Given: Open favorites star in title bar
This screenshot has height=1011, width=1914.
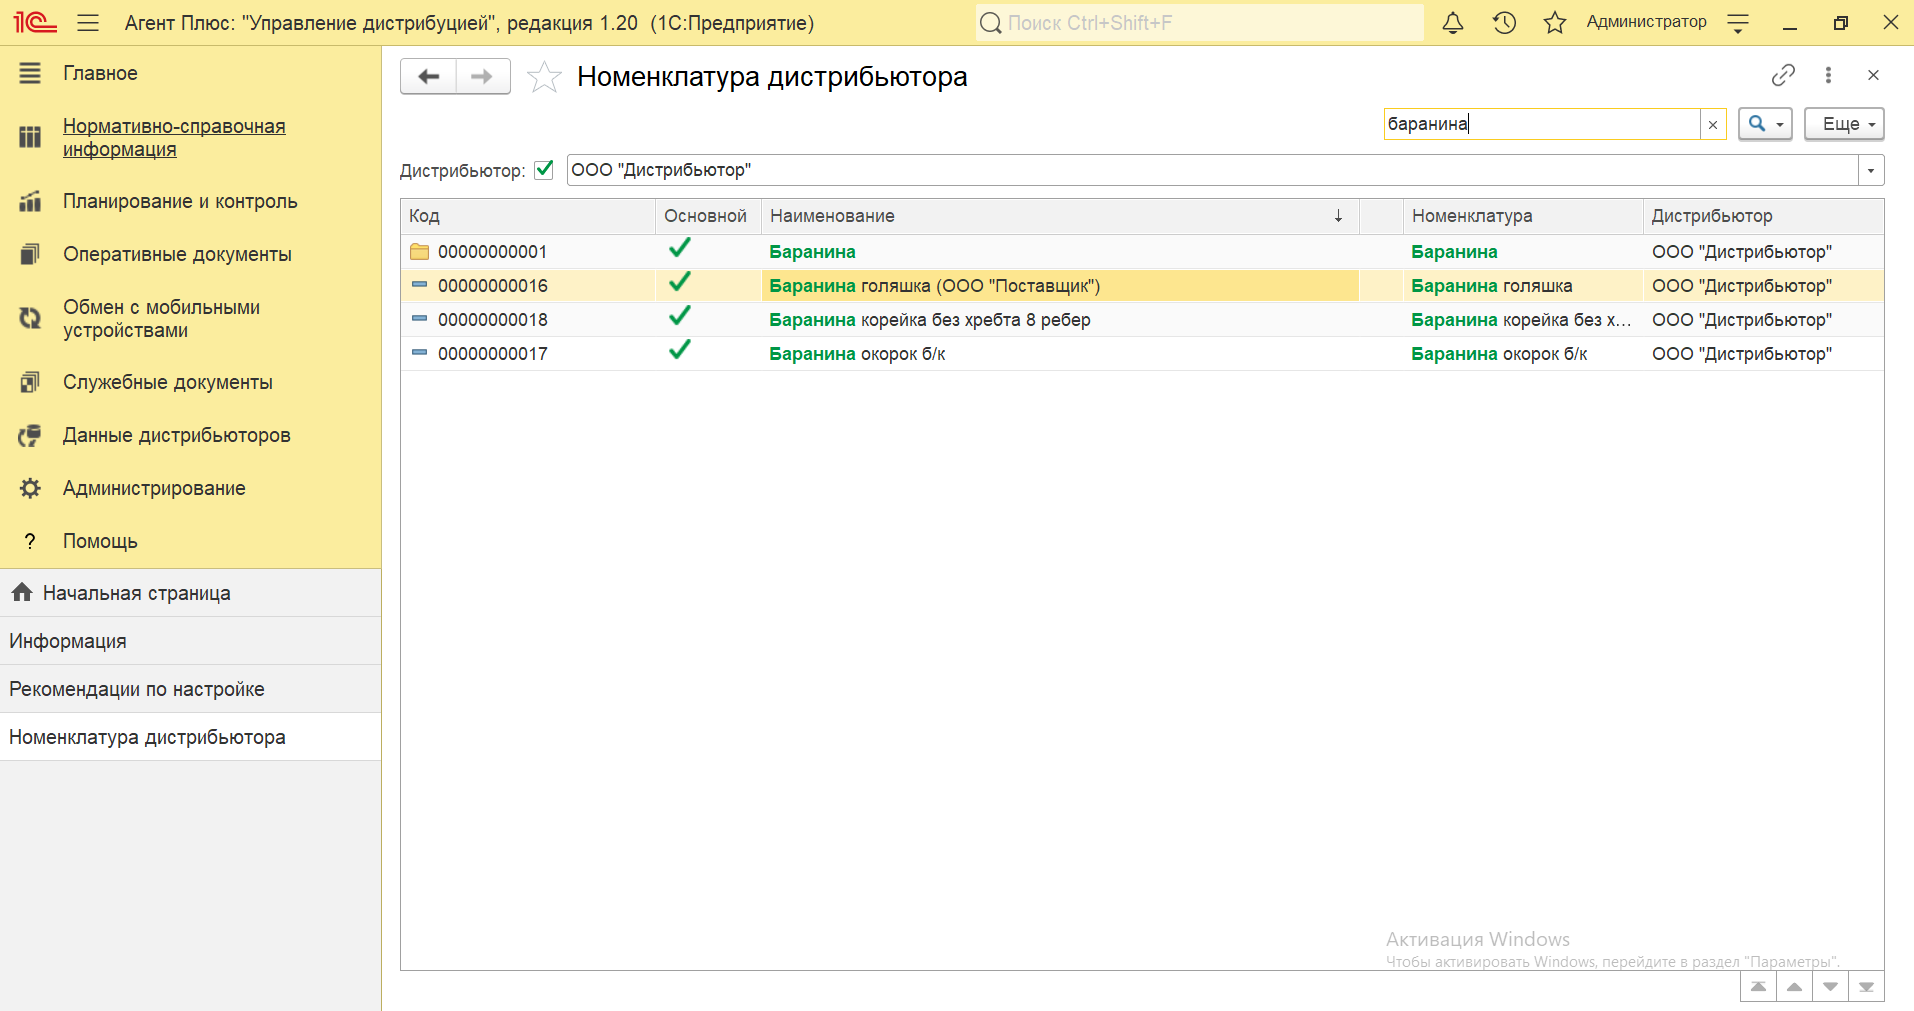Looking at the screenshot, I should [x=1554, y=23].
